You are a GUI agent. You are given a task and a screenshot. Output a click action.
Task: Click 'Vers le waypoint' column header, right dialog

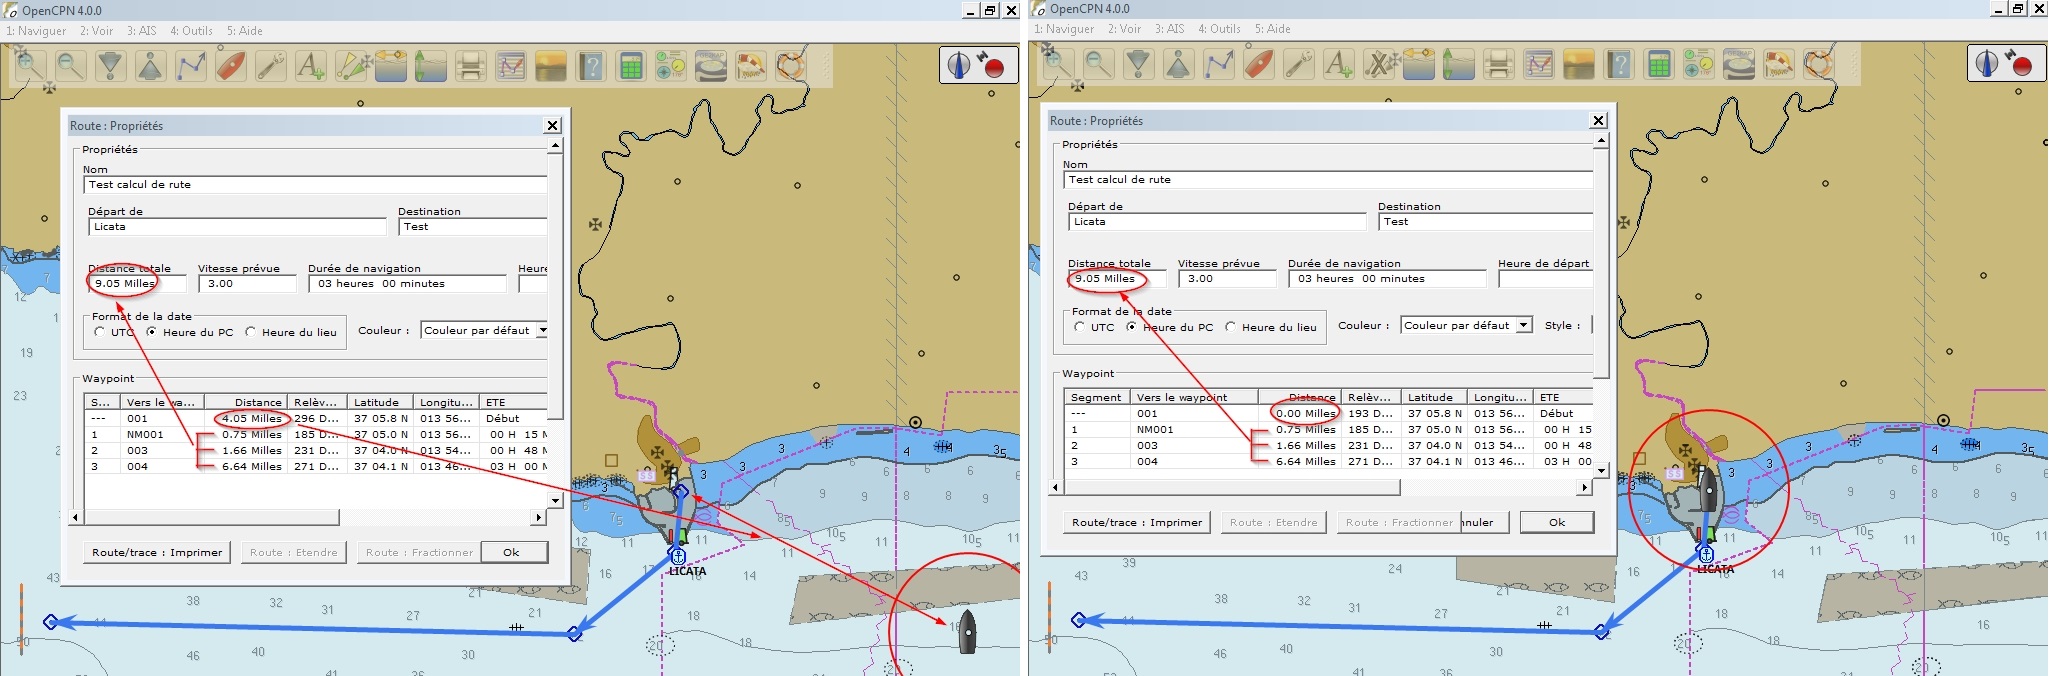[x=1193, y=397]
